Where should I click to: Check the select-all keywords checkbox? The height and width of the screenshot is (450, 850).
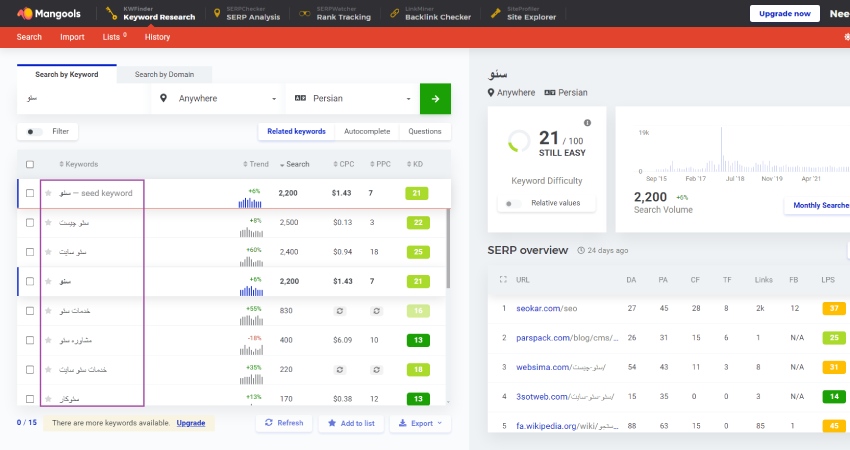click(x=30, y=164)
